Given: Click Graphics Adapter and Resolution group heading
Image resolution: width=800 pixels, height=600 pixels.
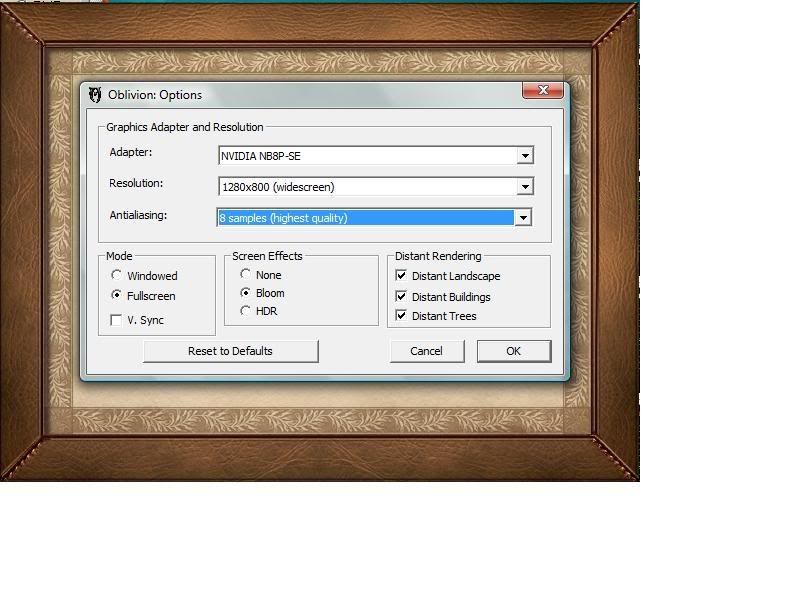Looking at the screenshot, I should pyautogui.click(x=185, y=127).
